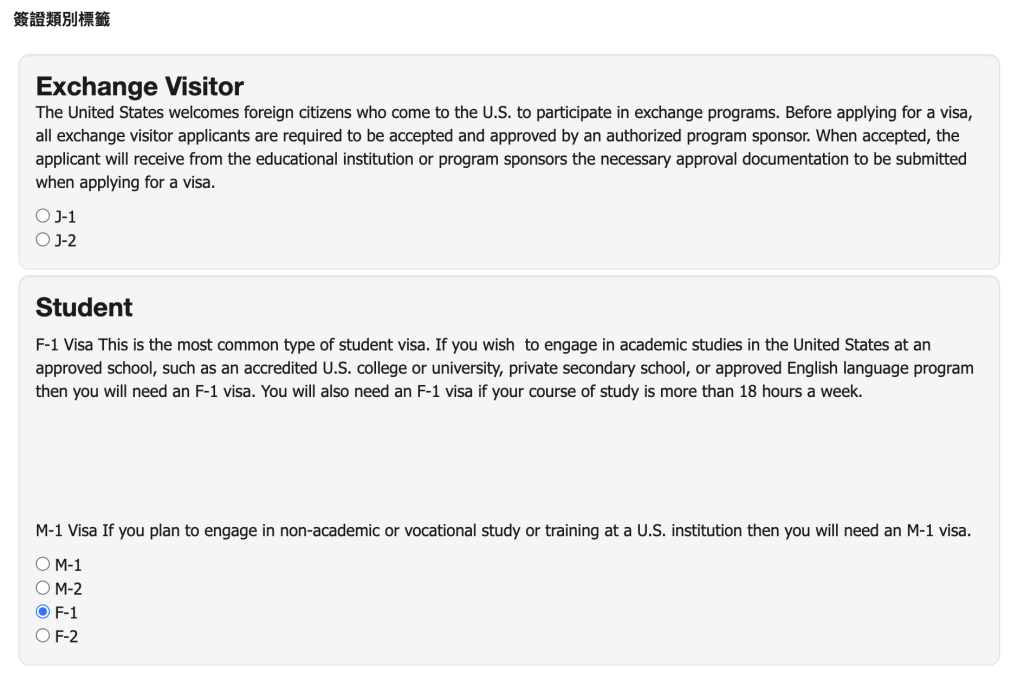1024x677 pixels.
Task: Click the F-1 Visa description paragraph
Action: tap(500, 368)
